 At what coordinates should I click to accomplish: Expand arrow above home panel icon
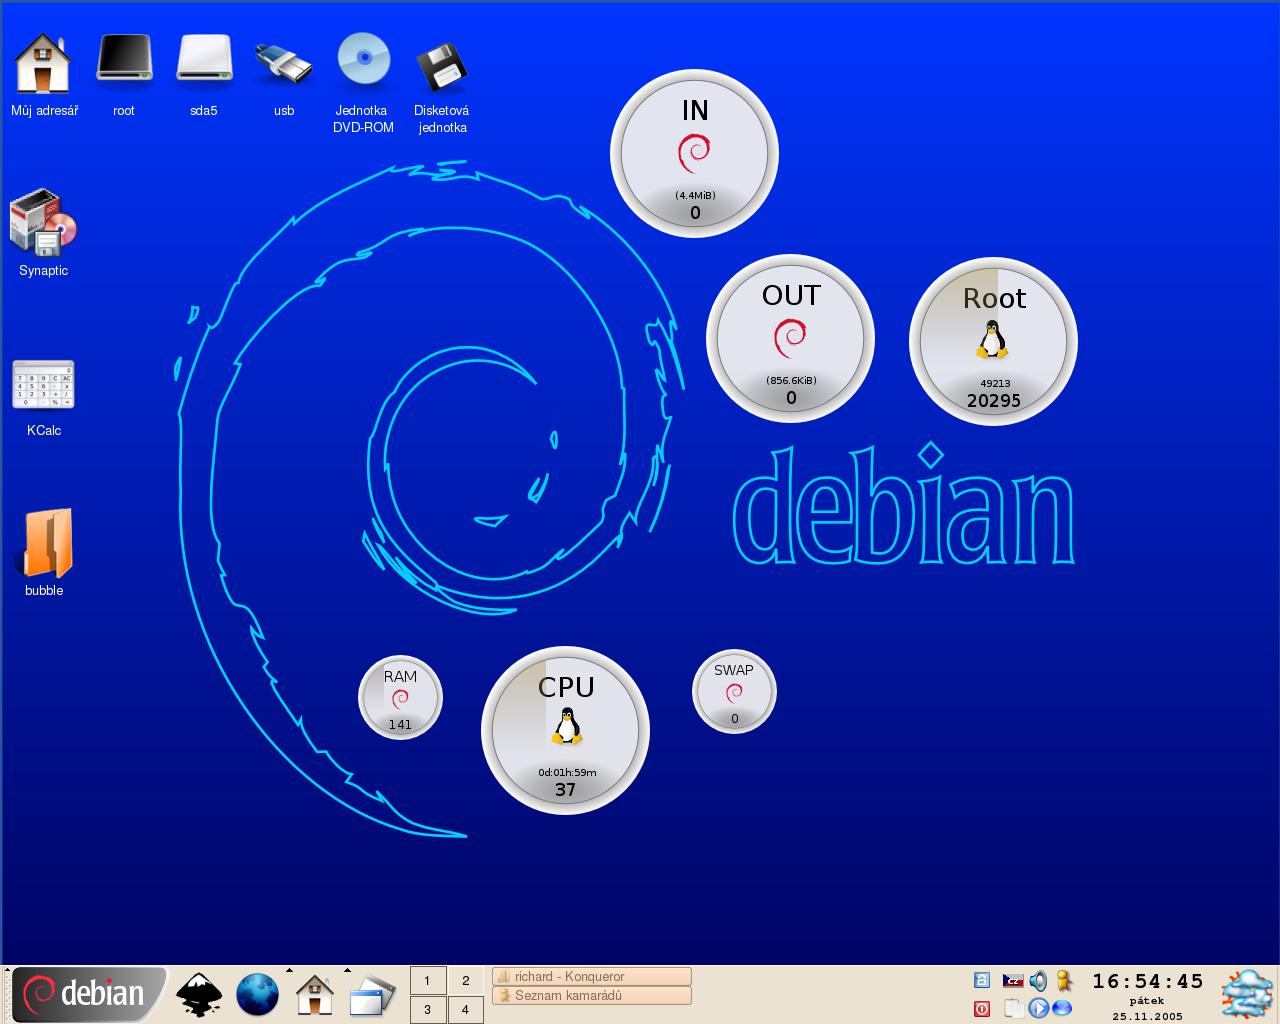click(x=289, y=970)
